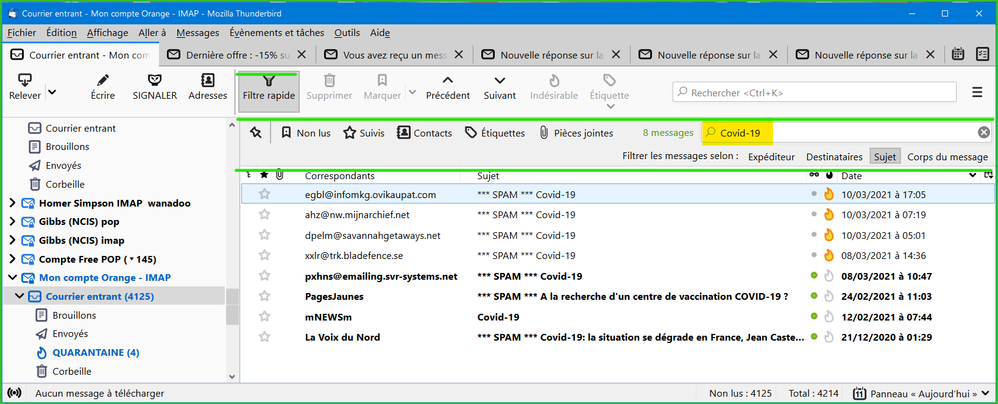Click the SIGNALER toolbar icon
The height and width of the screenshot is (404, 998).
[x=154, y=80]
